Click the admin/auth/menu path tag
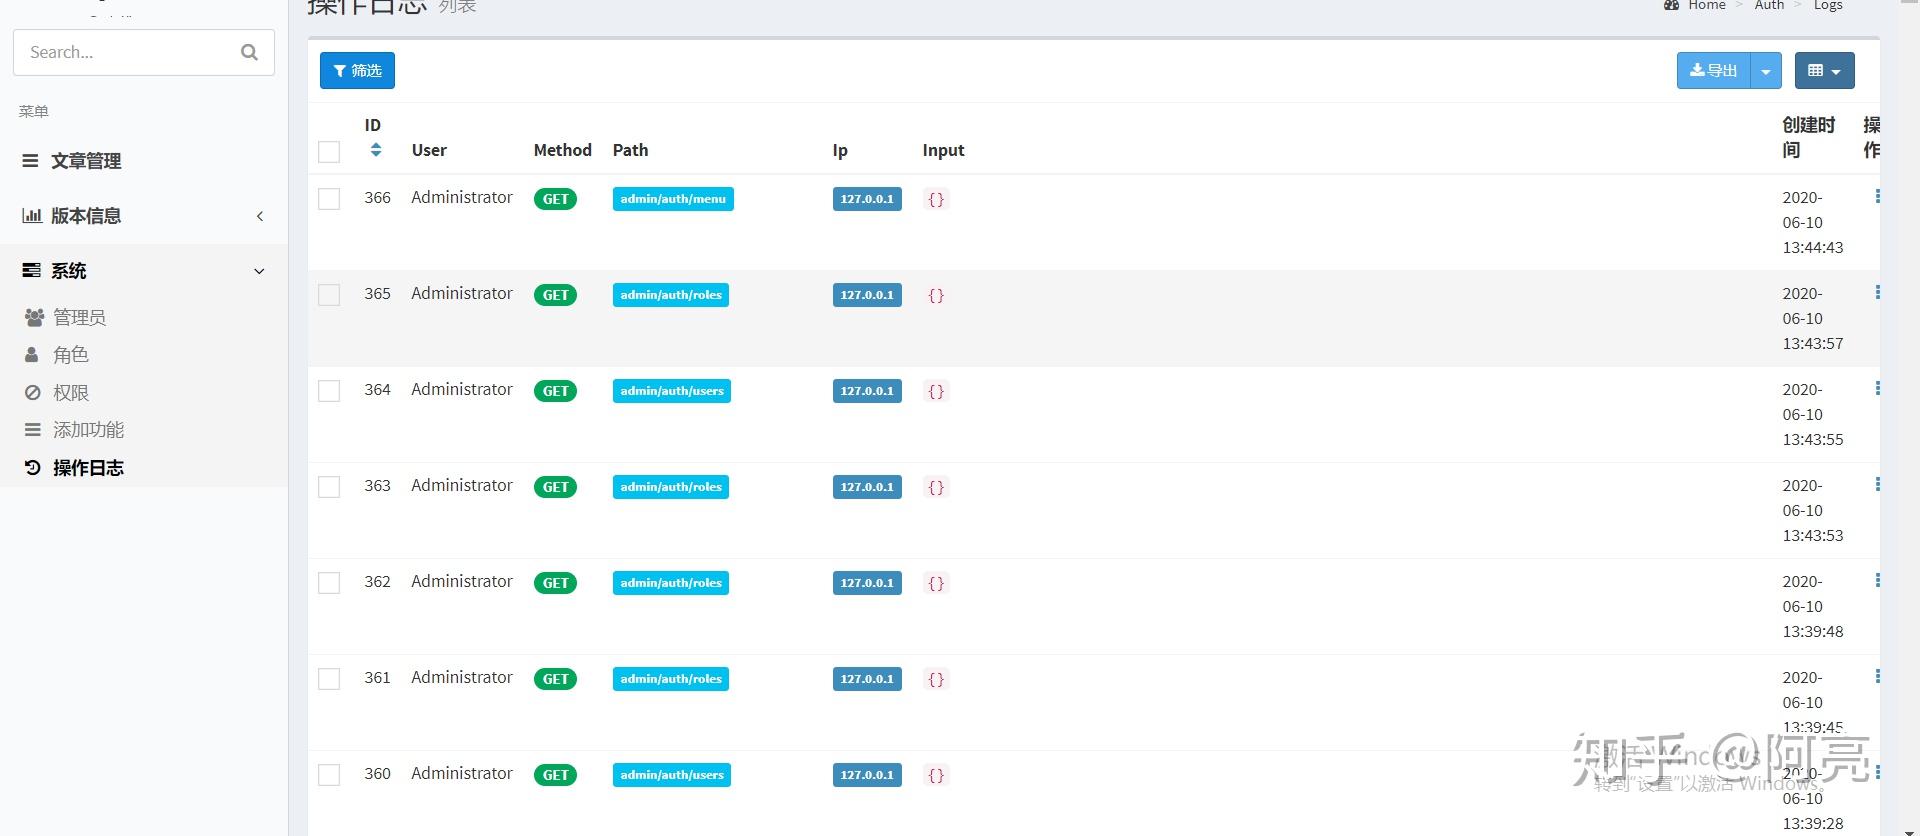 (673, 199)
